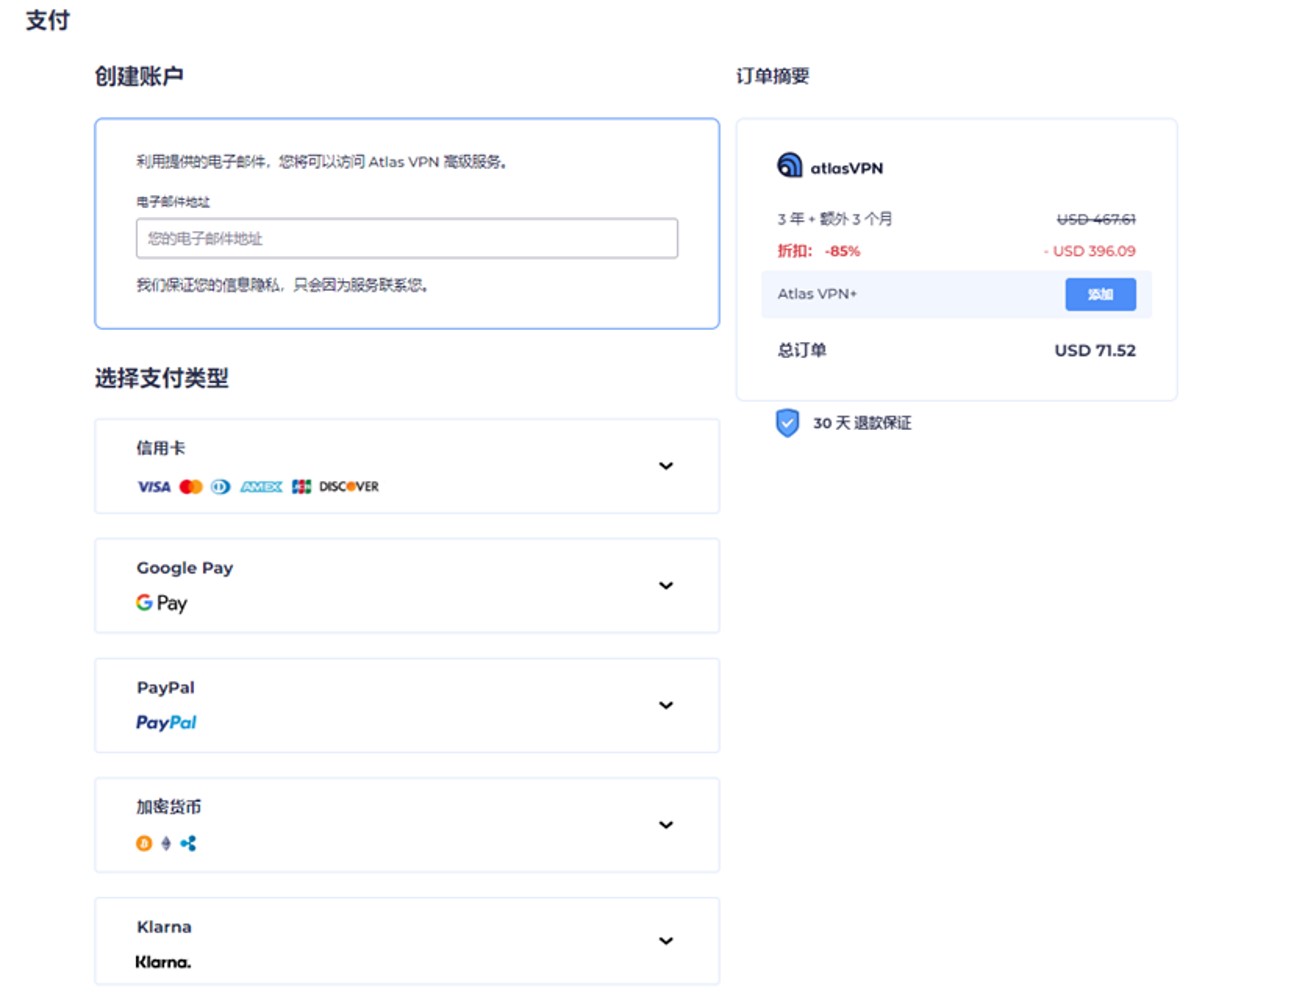Expand the 加密货币 cryptocurrency option

[x=407, y=825]
